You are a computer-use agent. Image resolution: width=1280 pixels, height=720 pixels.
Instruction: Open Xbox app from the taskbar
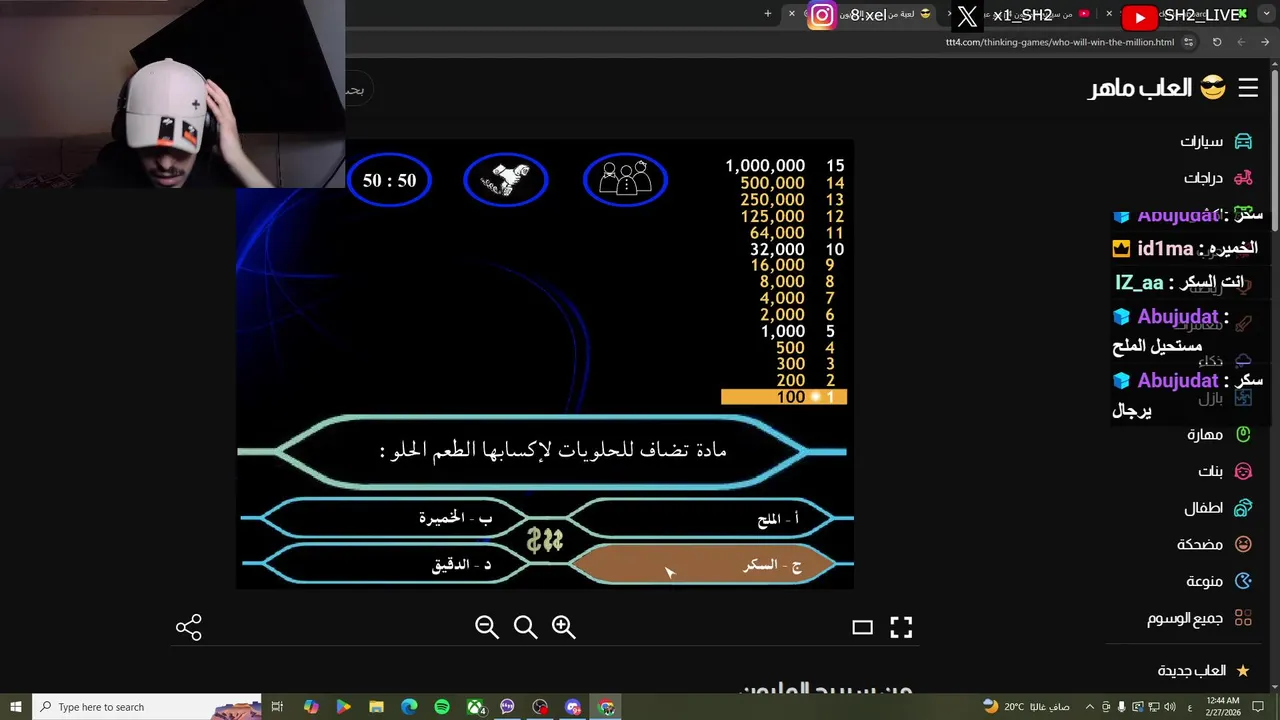pos(475,707)
